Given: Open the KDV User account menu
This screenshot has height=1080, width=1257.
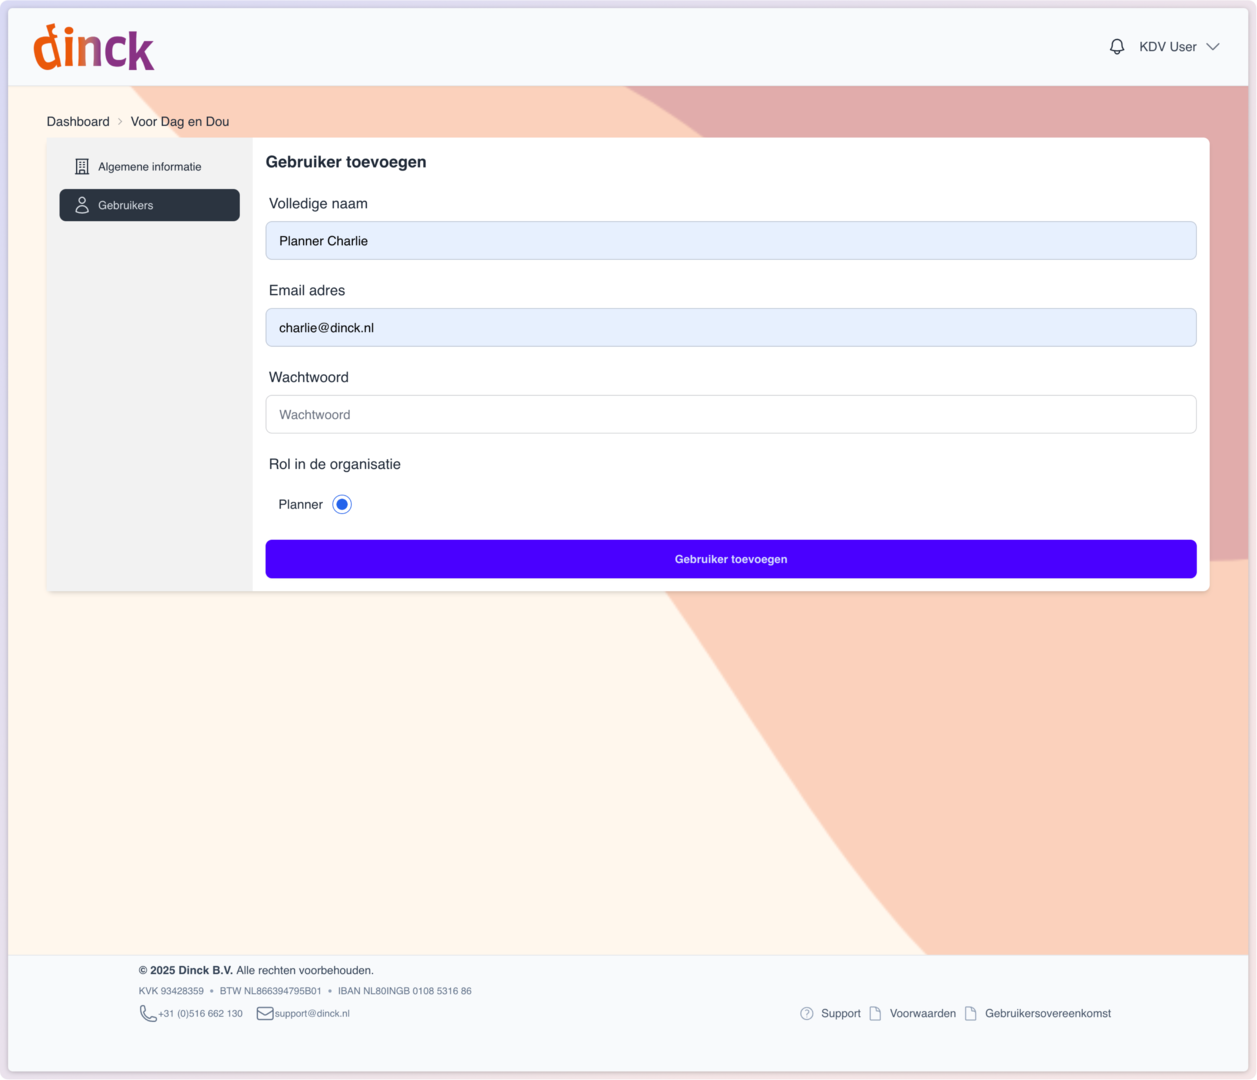Looking at the screenshot, I should click(x=1168, y=47).
